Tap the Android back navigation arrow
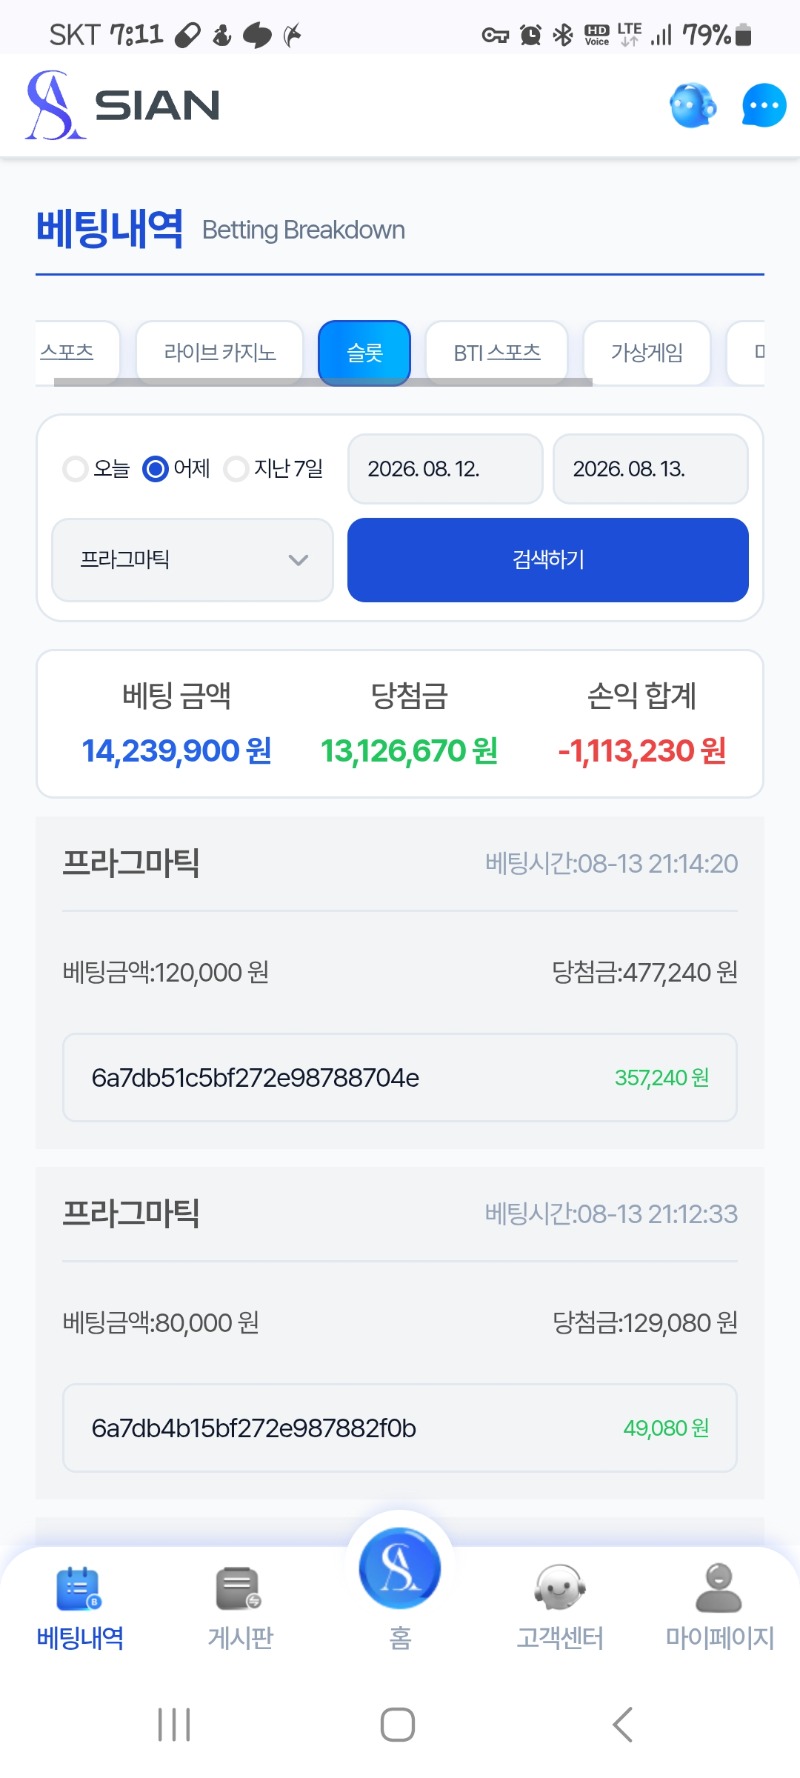The width and height of the screenshot is (800, 1778). (623, 1725)
